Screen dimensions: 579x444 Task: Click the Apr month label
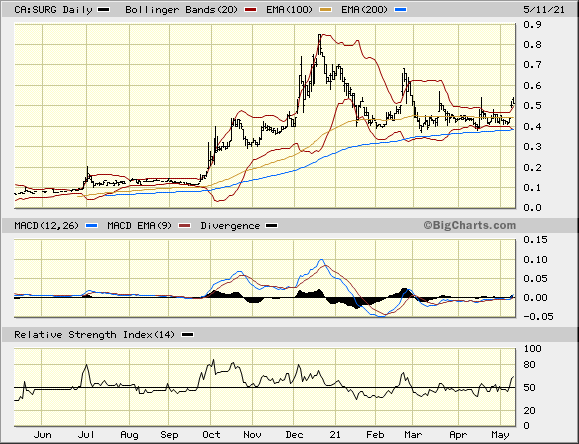tap(458, 435)
